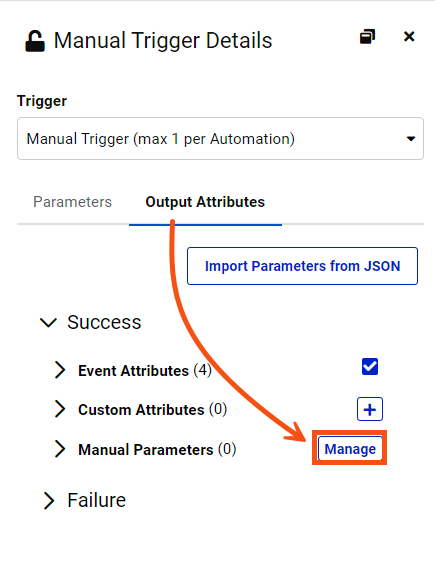Open panel in separate window icon
This screenshot has width=435, height=585.
[x=367, y=37]
